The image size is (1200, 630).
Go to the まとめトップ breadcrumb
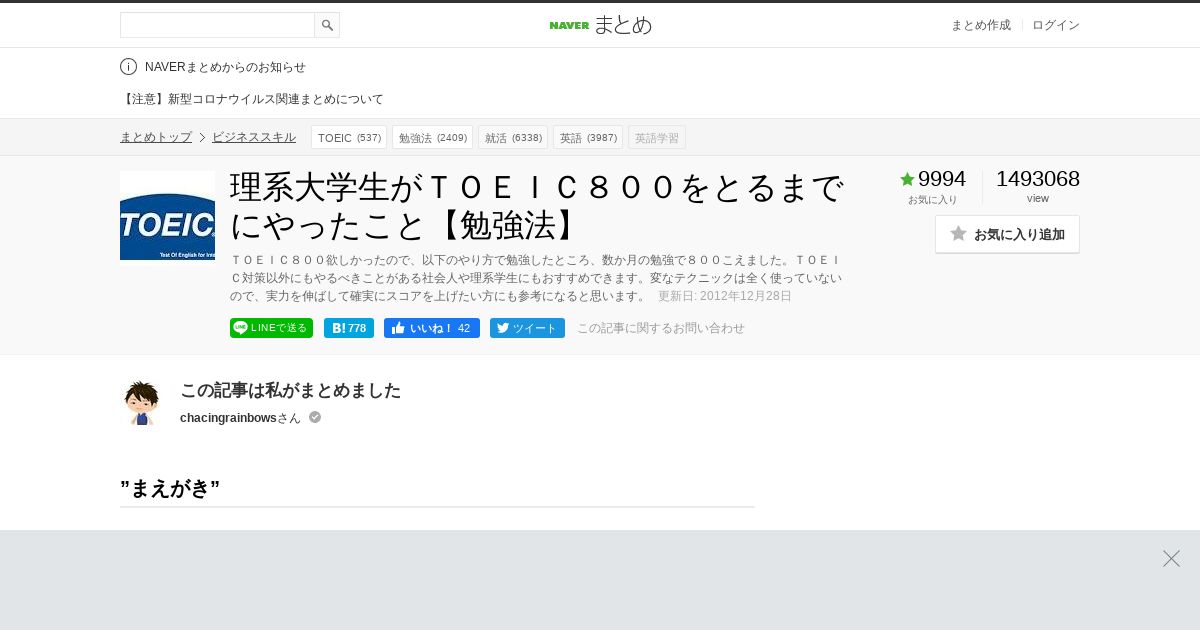pos(156,137)
